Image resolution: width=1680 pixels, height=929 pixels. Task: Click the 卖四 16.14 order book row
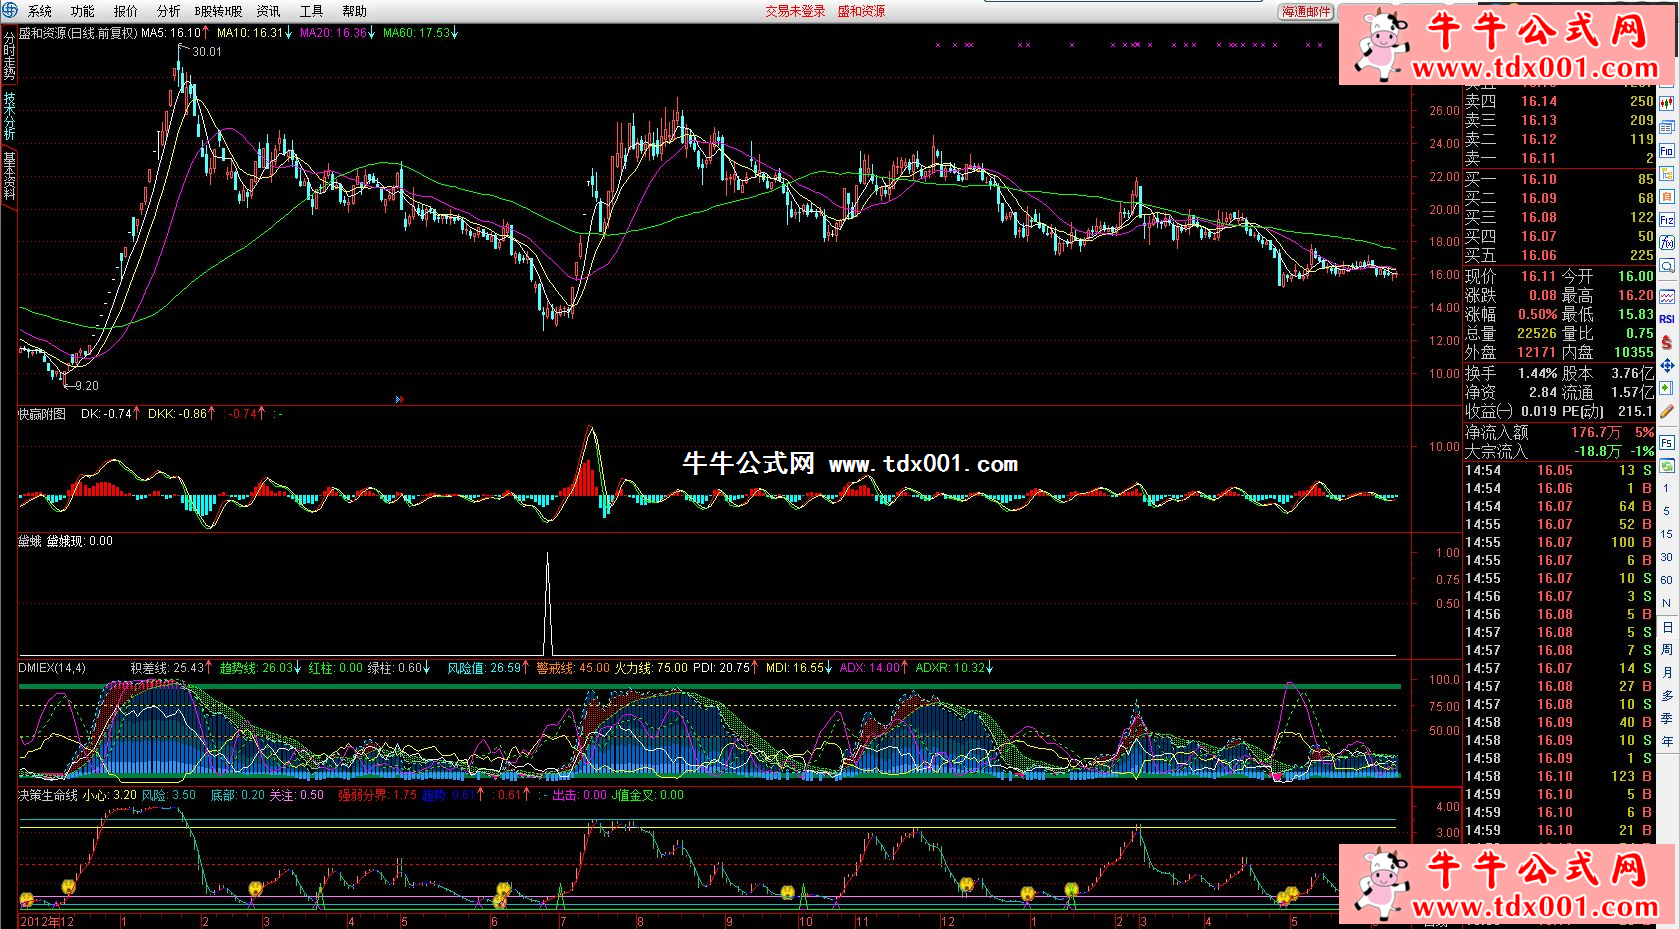click(x=1559, y=102)
